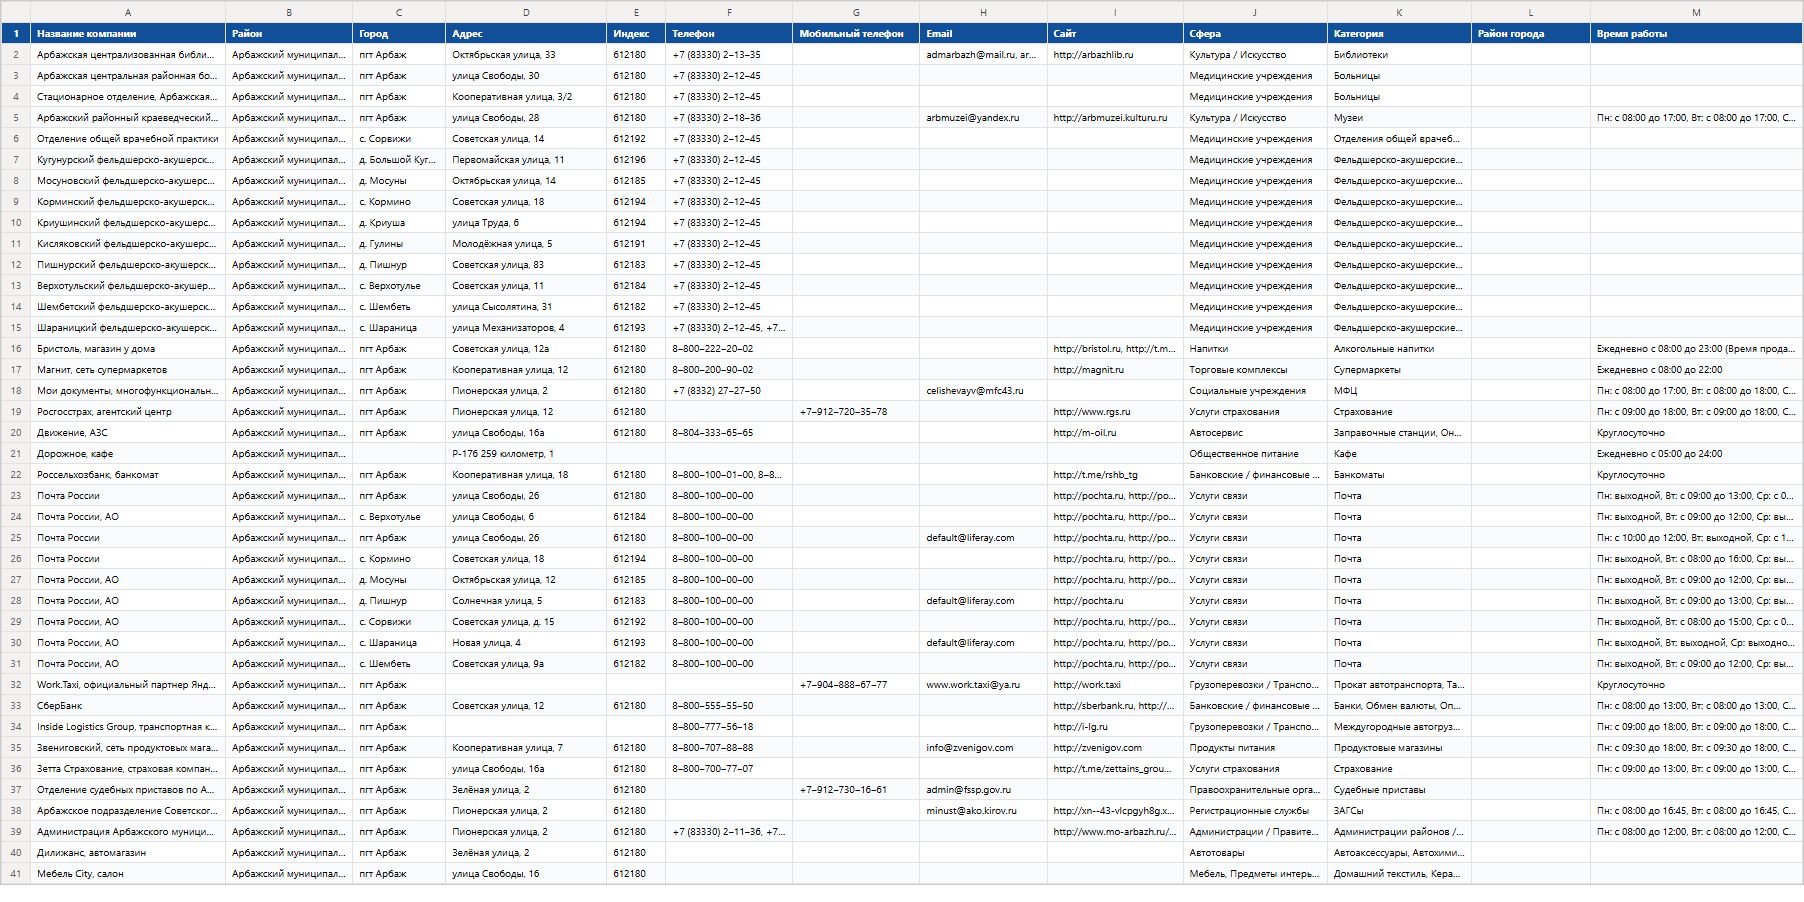The width and height of the screenshot is (1804, 902).
Task: Click the mobile number '+7-904-888-67-77'
Action: click(856, 685)
